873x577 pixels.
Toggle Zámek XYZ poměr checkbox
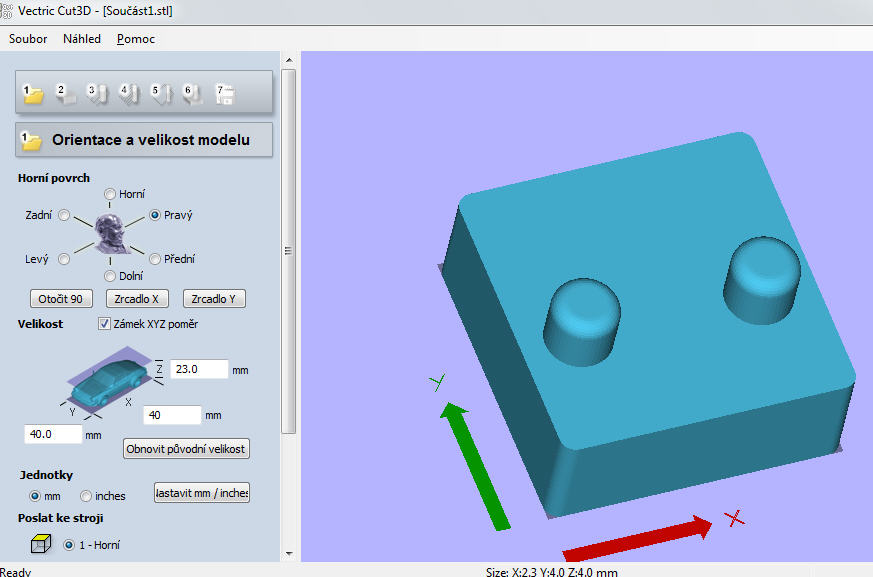pos(105,324)
